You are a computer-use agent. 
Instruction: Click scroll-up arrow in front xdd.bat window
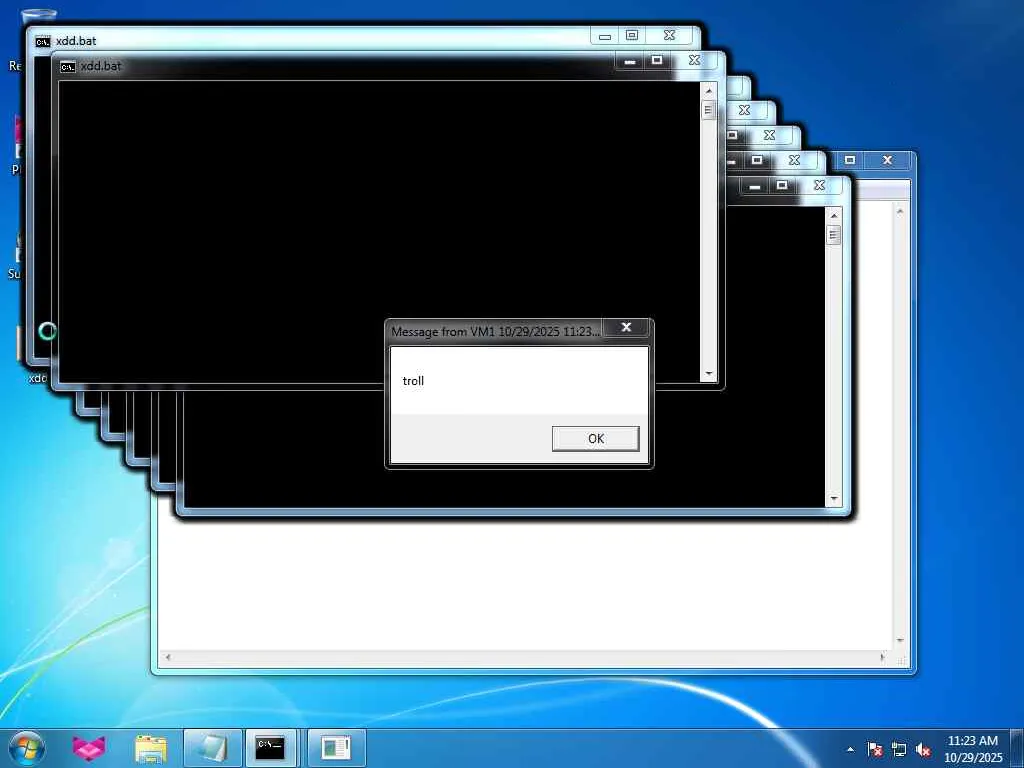pos(709,91)
